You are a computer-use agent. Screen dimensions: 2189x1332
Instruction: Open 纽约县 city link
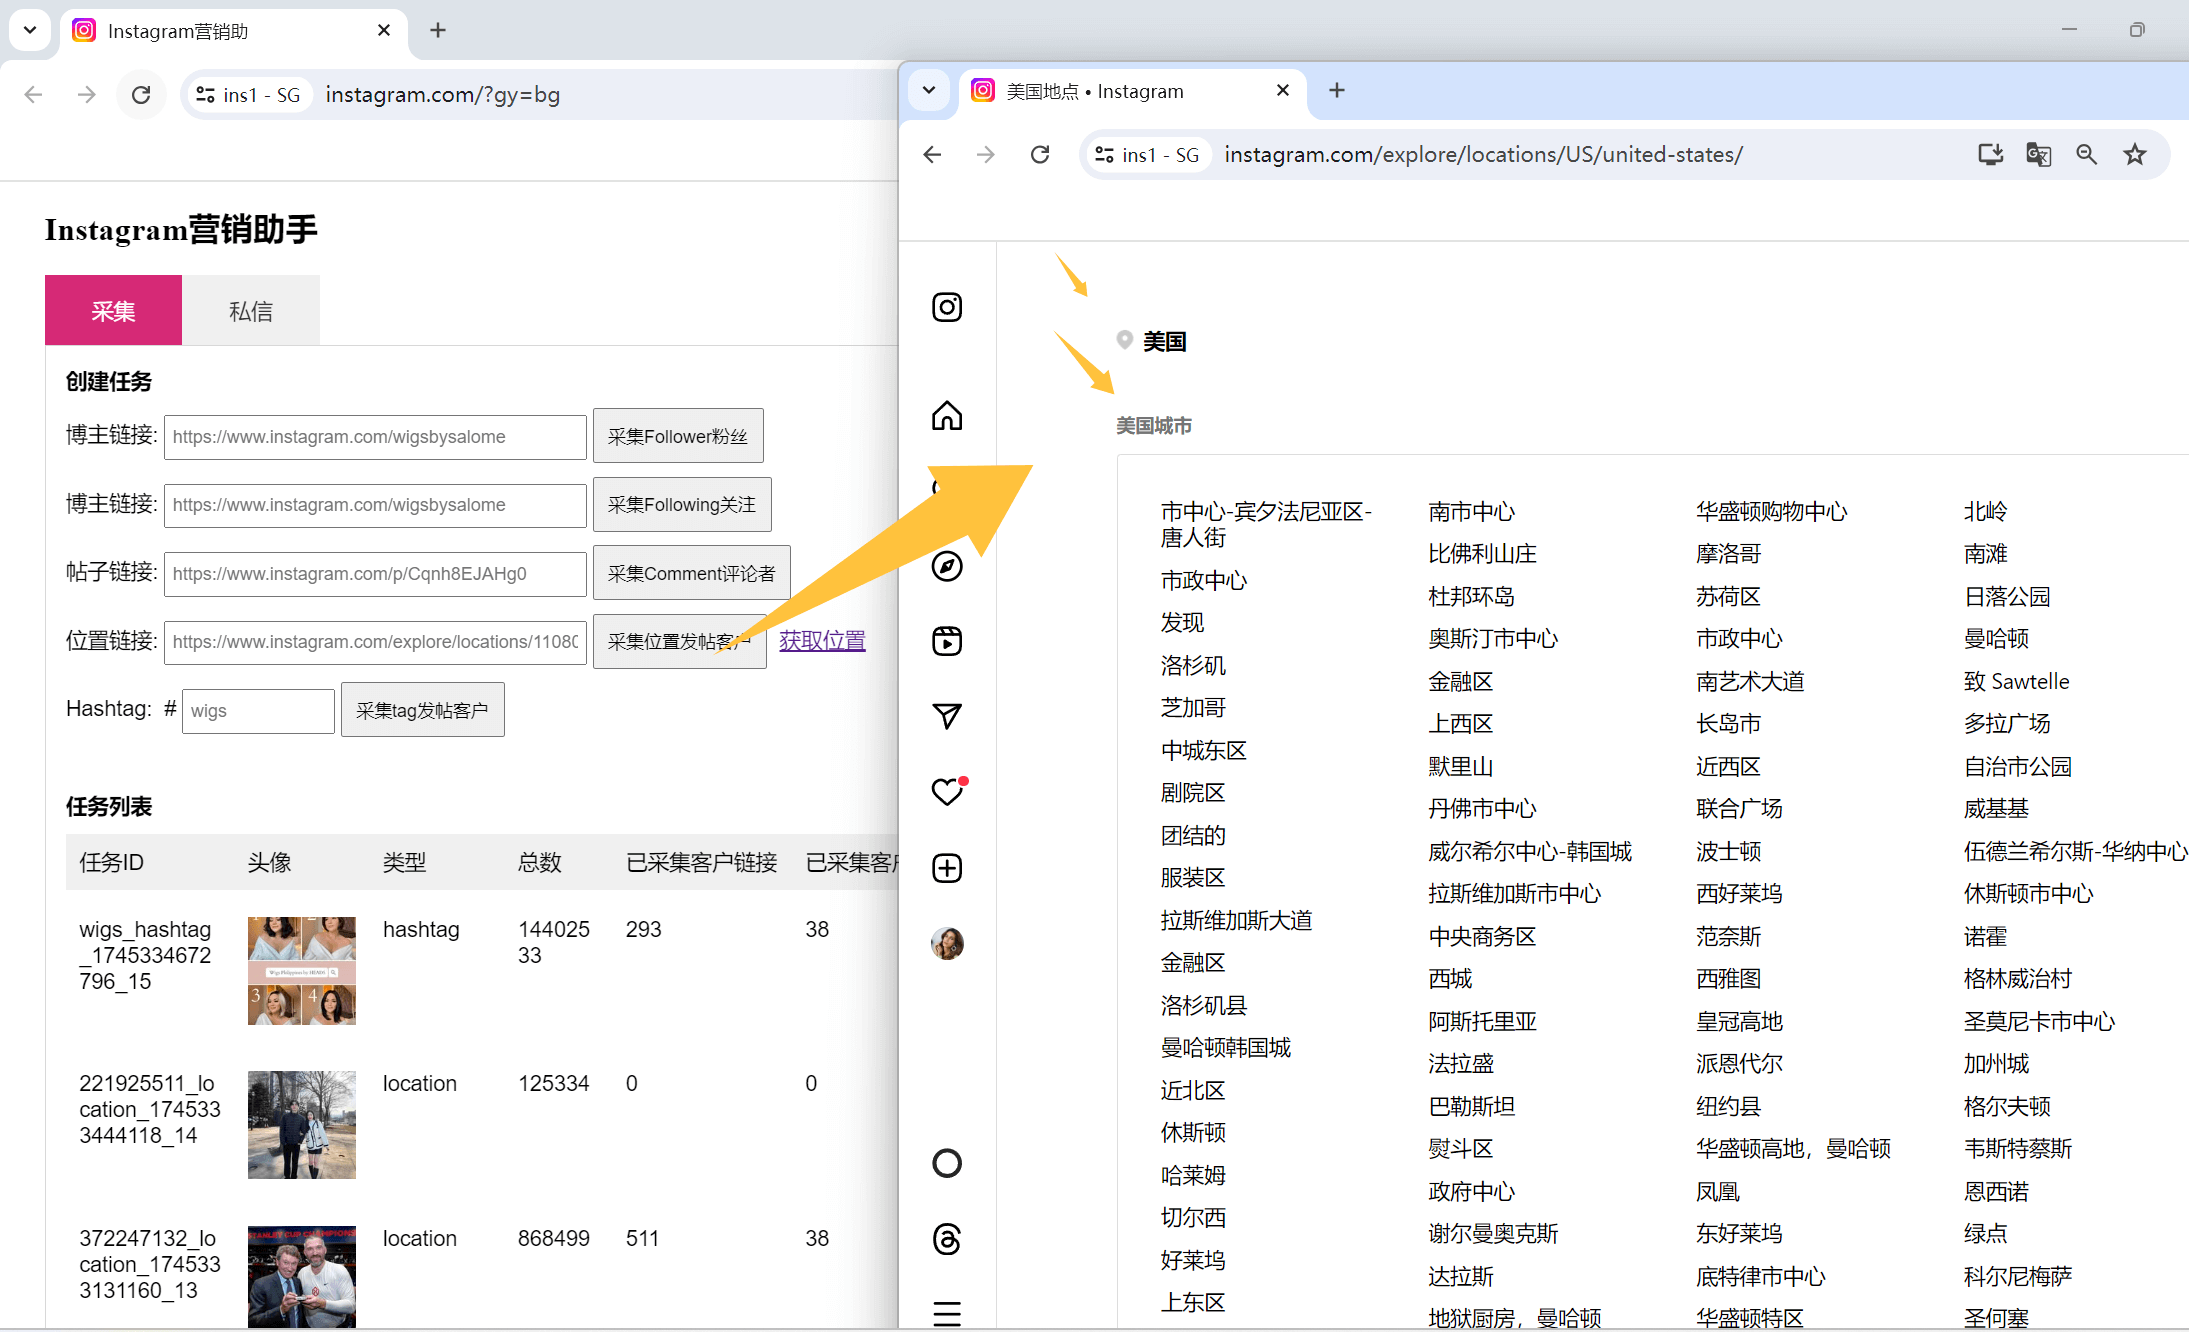(1728, 1107)
